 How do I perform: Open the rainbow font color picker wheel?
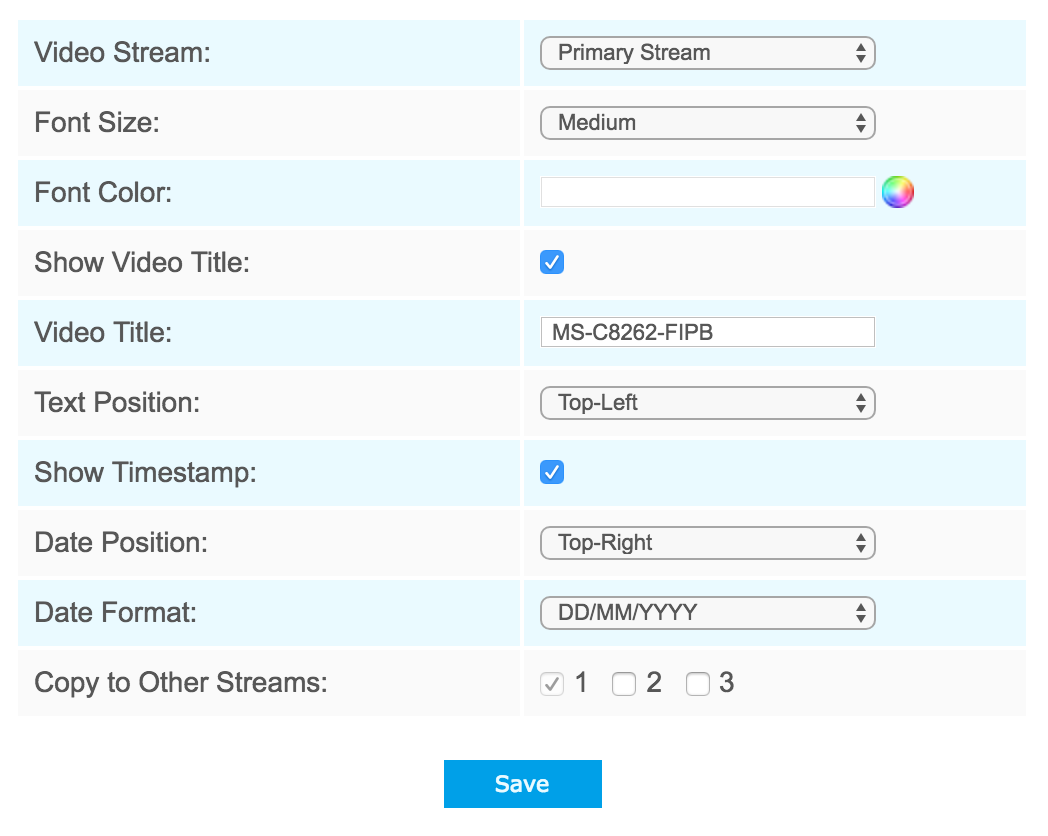click(898, 192)
